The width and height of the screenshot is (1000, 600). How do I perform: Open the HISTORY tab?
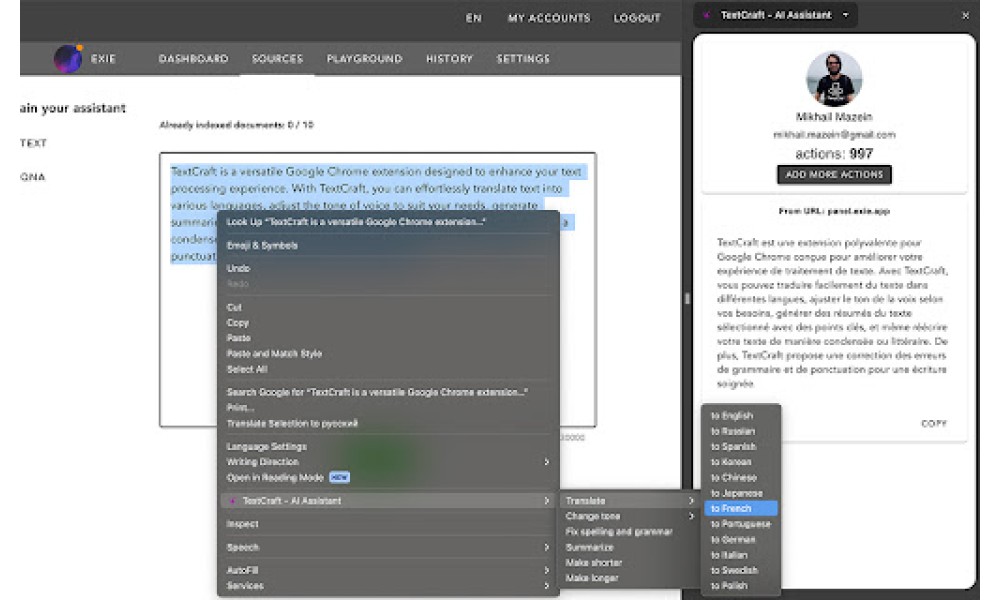point(449,59)
